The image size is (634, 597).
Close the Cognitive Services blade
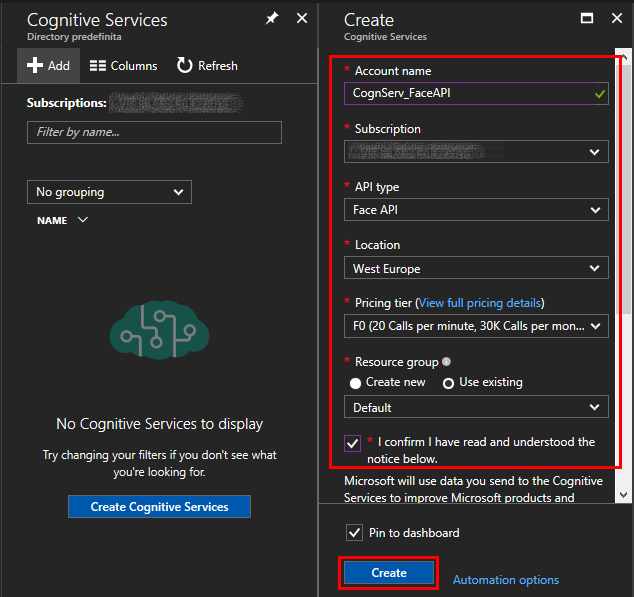point(302,18)
